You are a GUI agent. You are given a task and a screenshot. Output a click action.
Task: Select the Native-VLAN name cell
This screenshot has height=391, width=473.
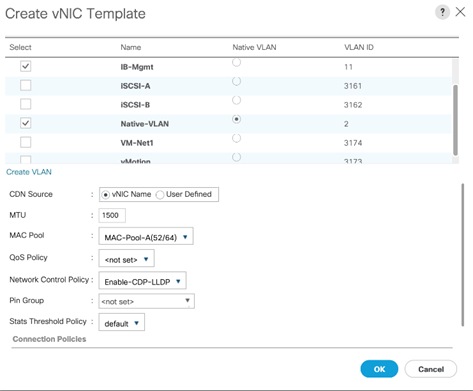click(x=145, y=124)
